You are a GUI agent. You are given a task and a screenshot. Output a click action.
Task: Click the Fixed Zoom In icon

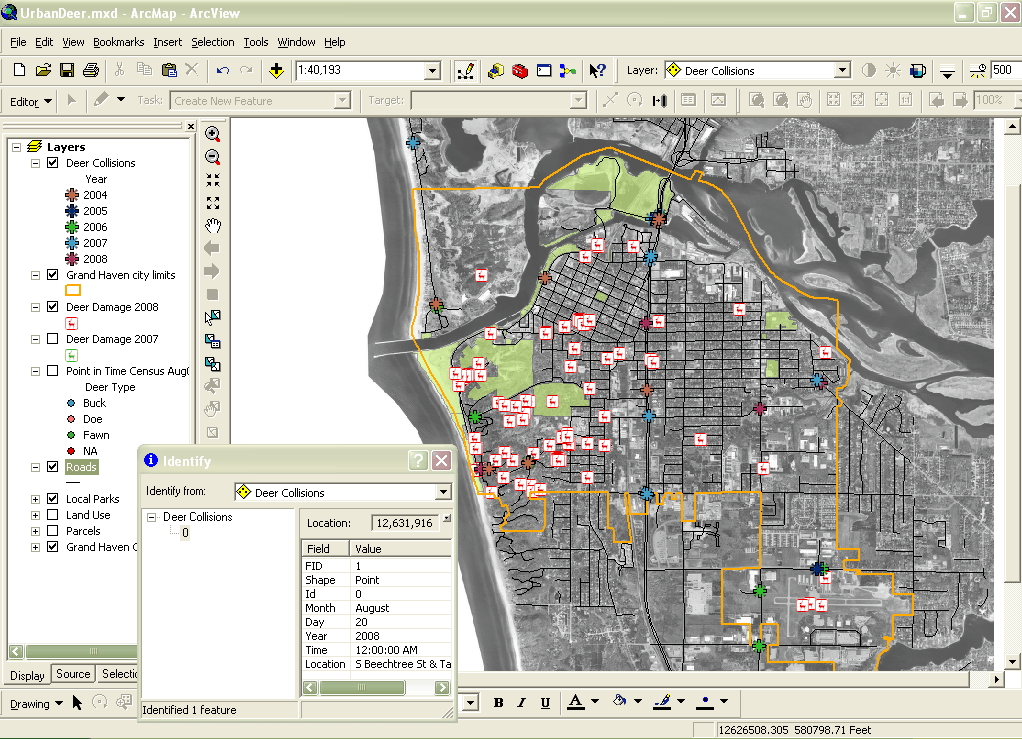pyautogui.click(x=212, y=180)
